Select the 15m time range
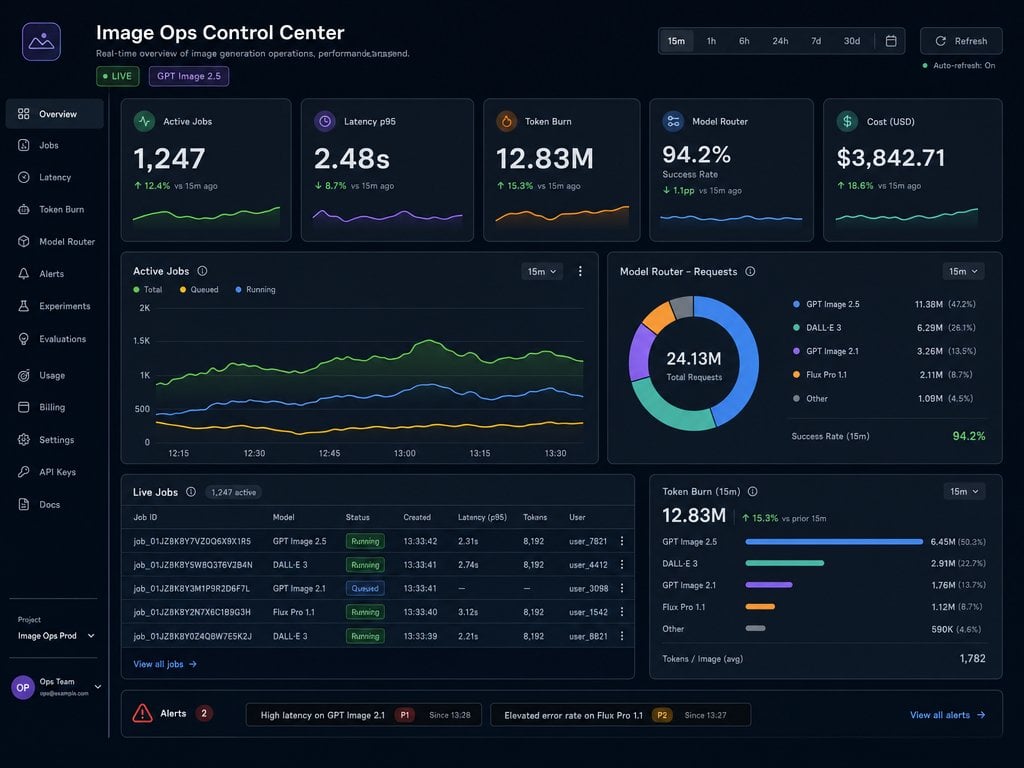 677,41
